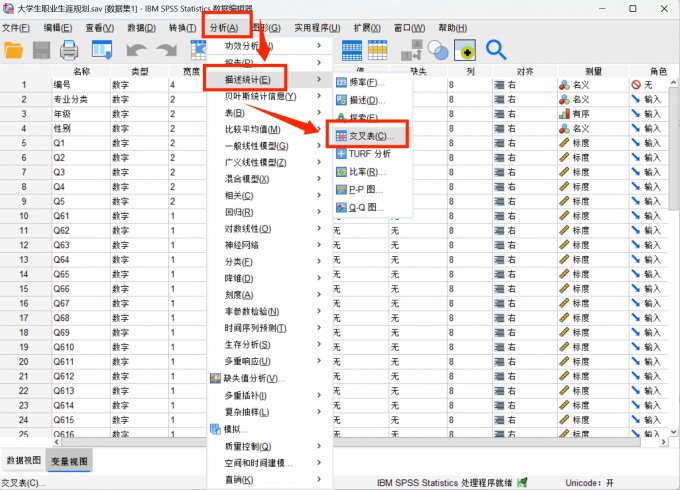Expand the 比较平均值(M) submenu
680x490 pixels.
[319, 129]
